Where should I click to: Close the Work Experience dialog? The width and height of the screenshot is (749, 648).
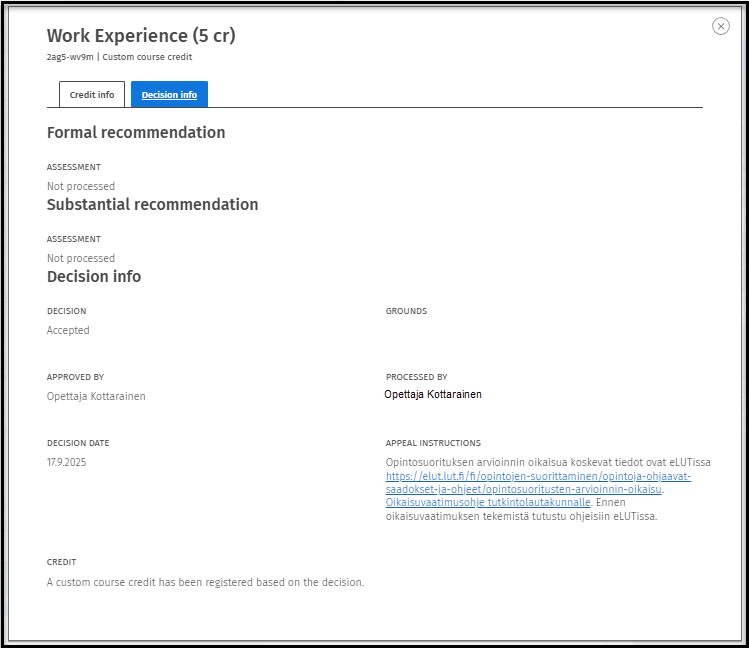[x=720, y=27]
